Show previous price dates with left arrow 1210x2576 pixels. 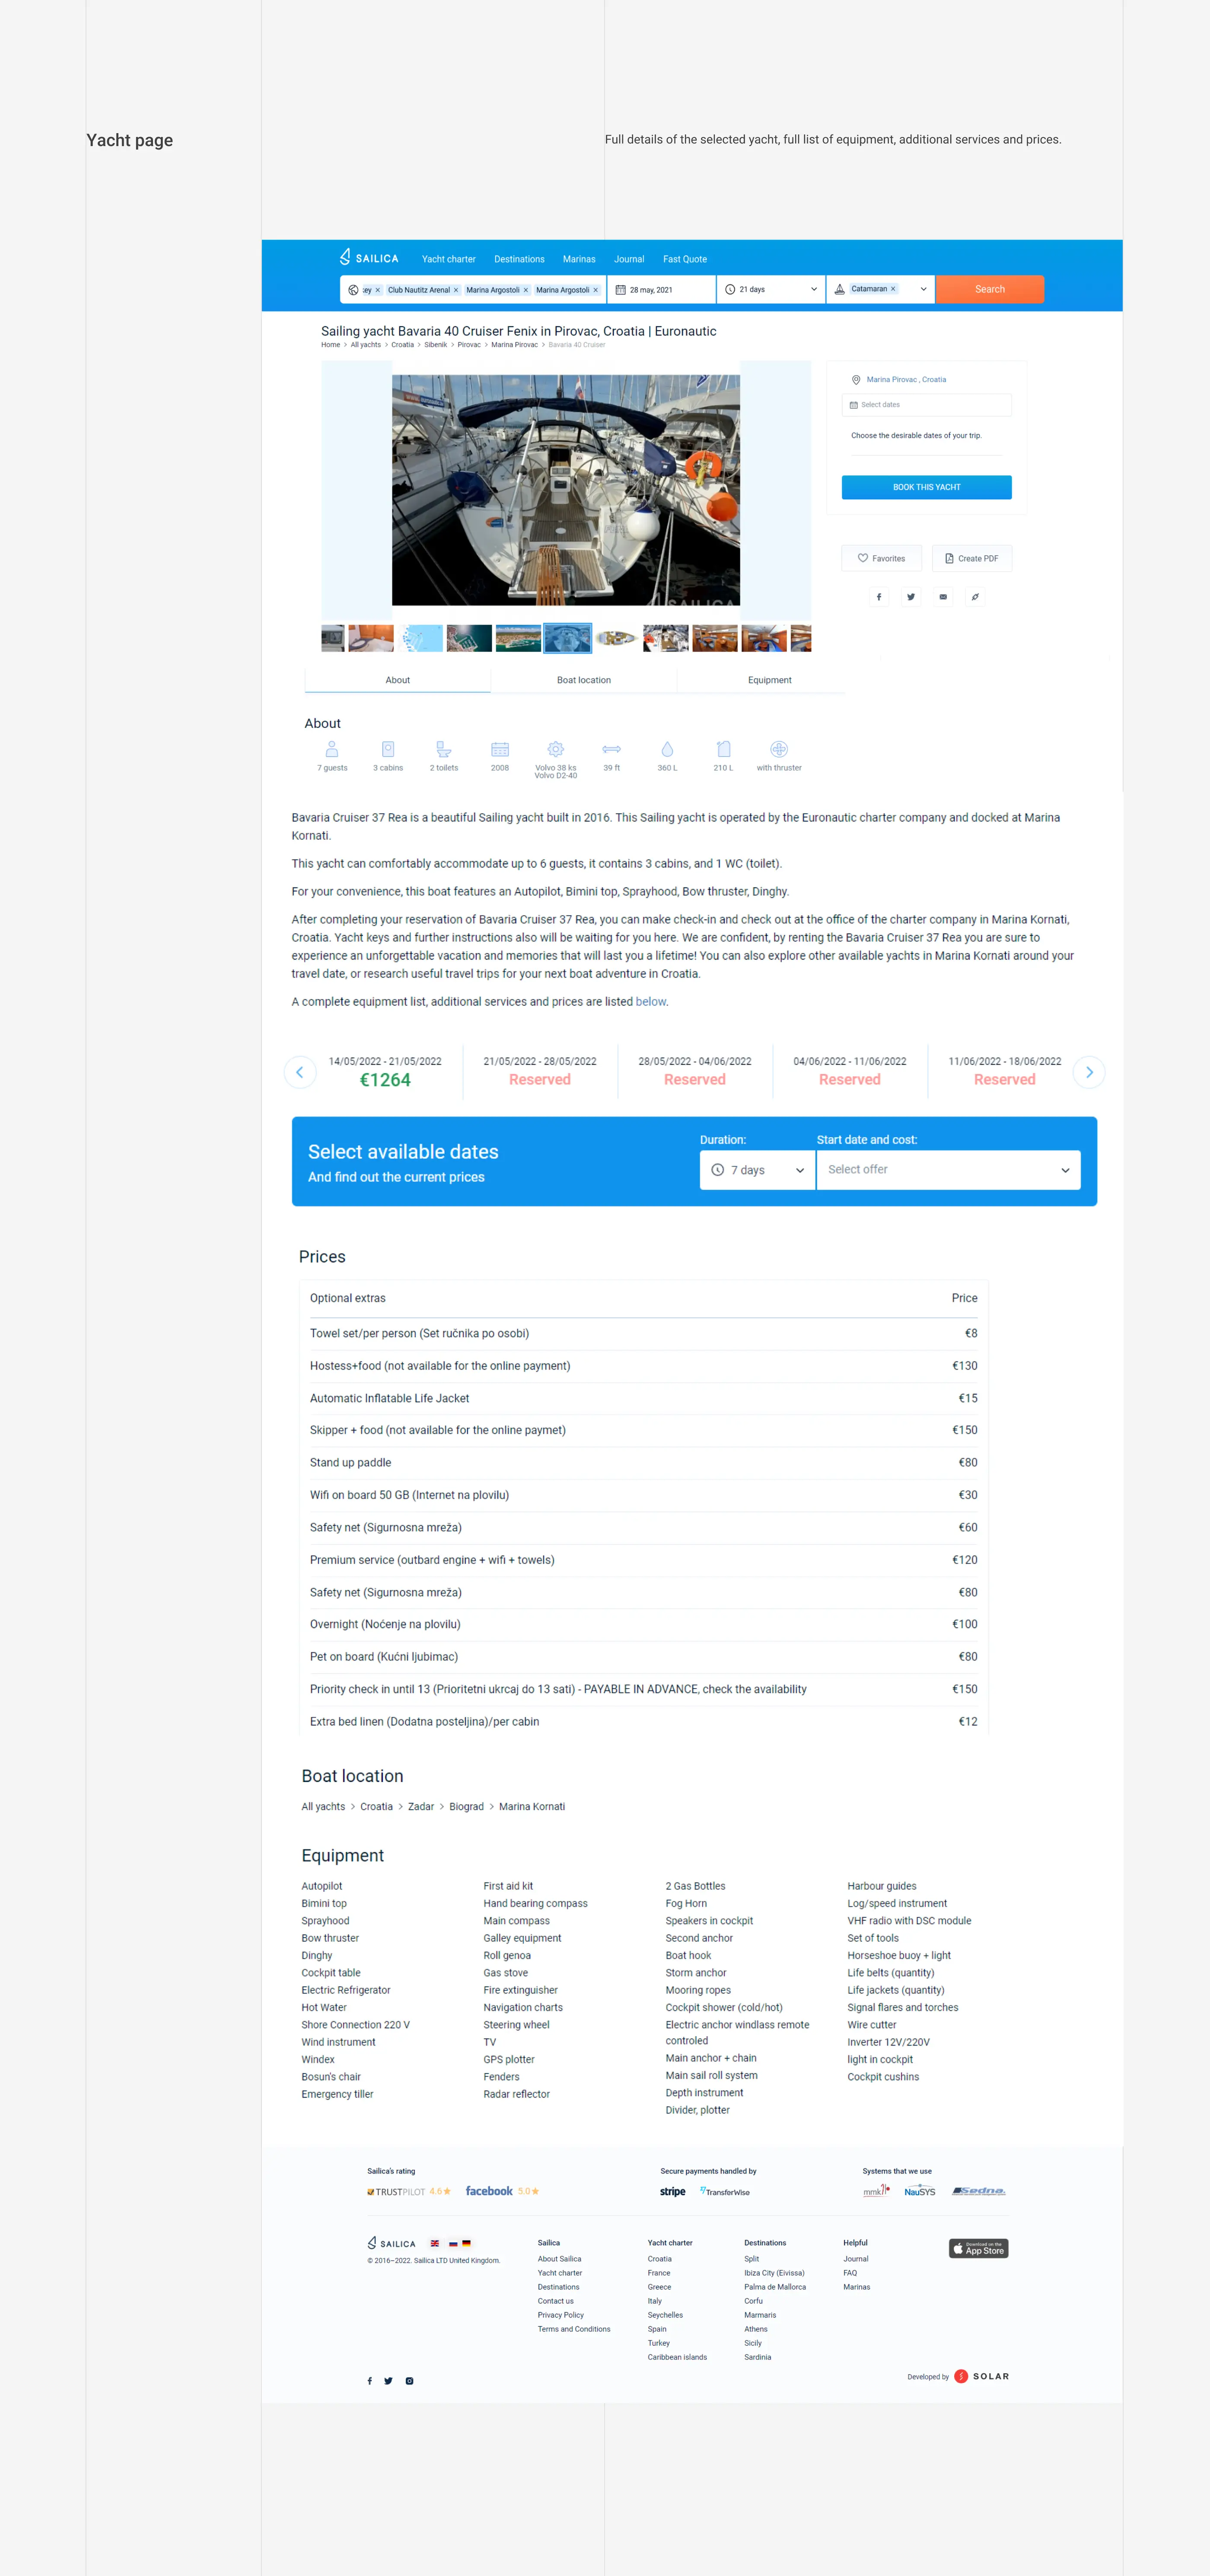click(300, 1072)
